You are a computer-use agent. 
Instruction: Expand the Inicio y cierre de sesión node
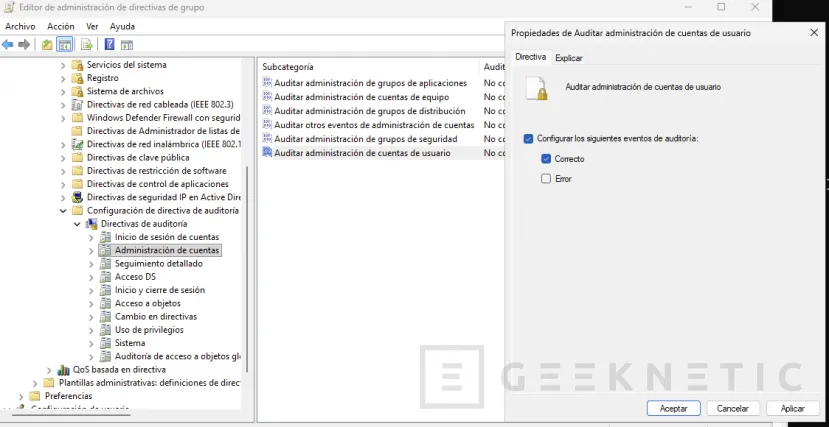coord(91,290)
